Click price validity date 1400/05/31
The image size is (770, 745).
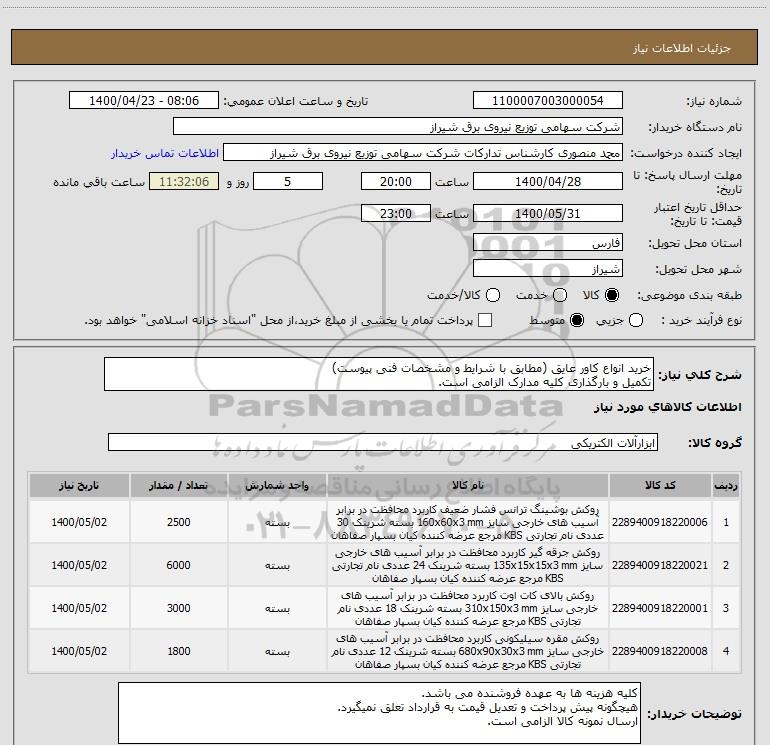coord(548,213)
